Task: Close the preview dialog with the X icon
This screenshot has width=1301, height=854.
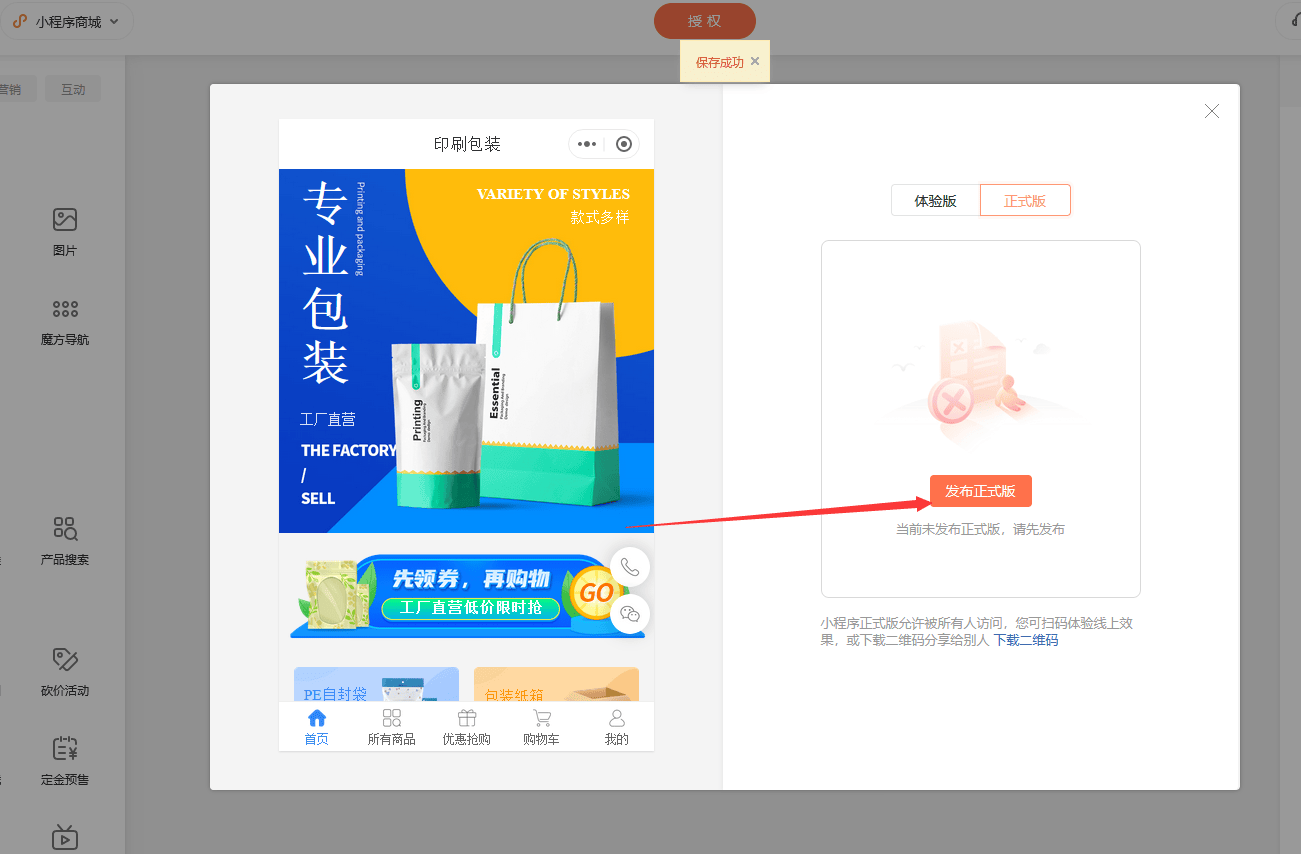Action: (1212, 111)
